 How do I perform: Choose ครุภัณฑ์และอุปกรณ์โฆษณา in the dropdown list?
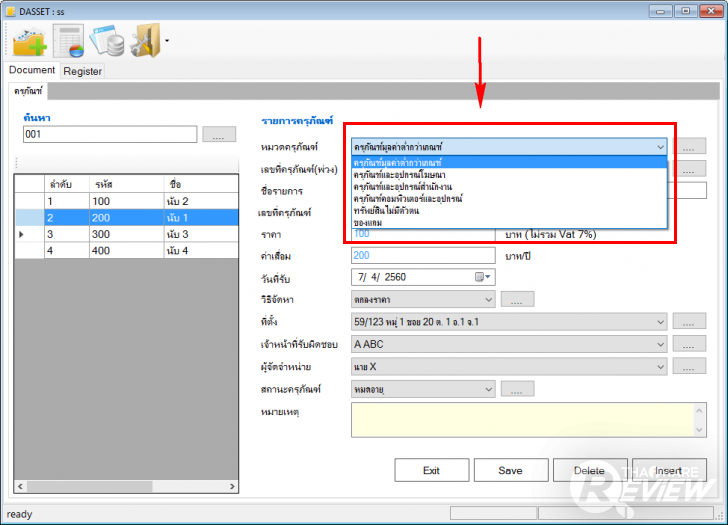(x=509, y=175)
